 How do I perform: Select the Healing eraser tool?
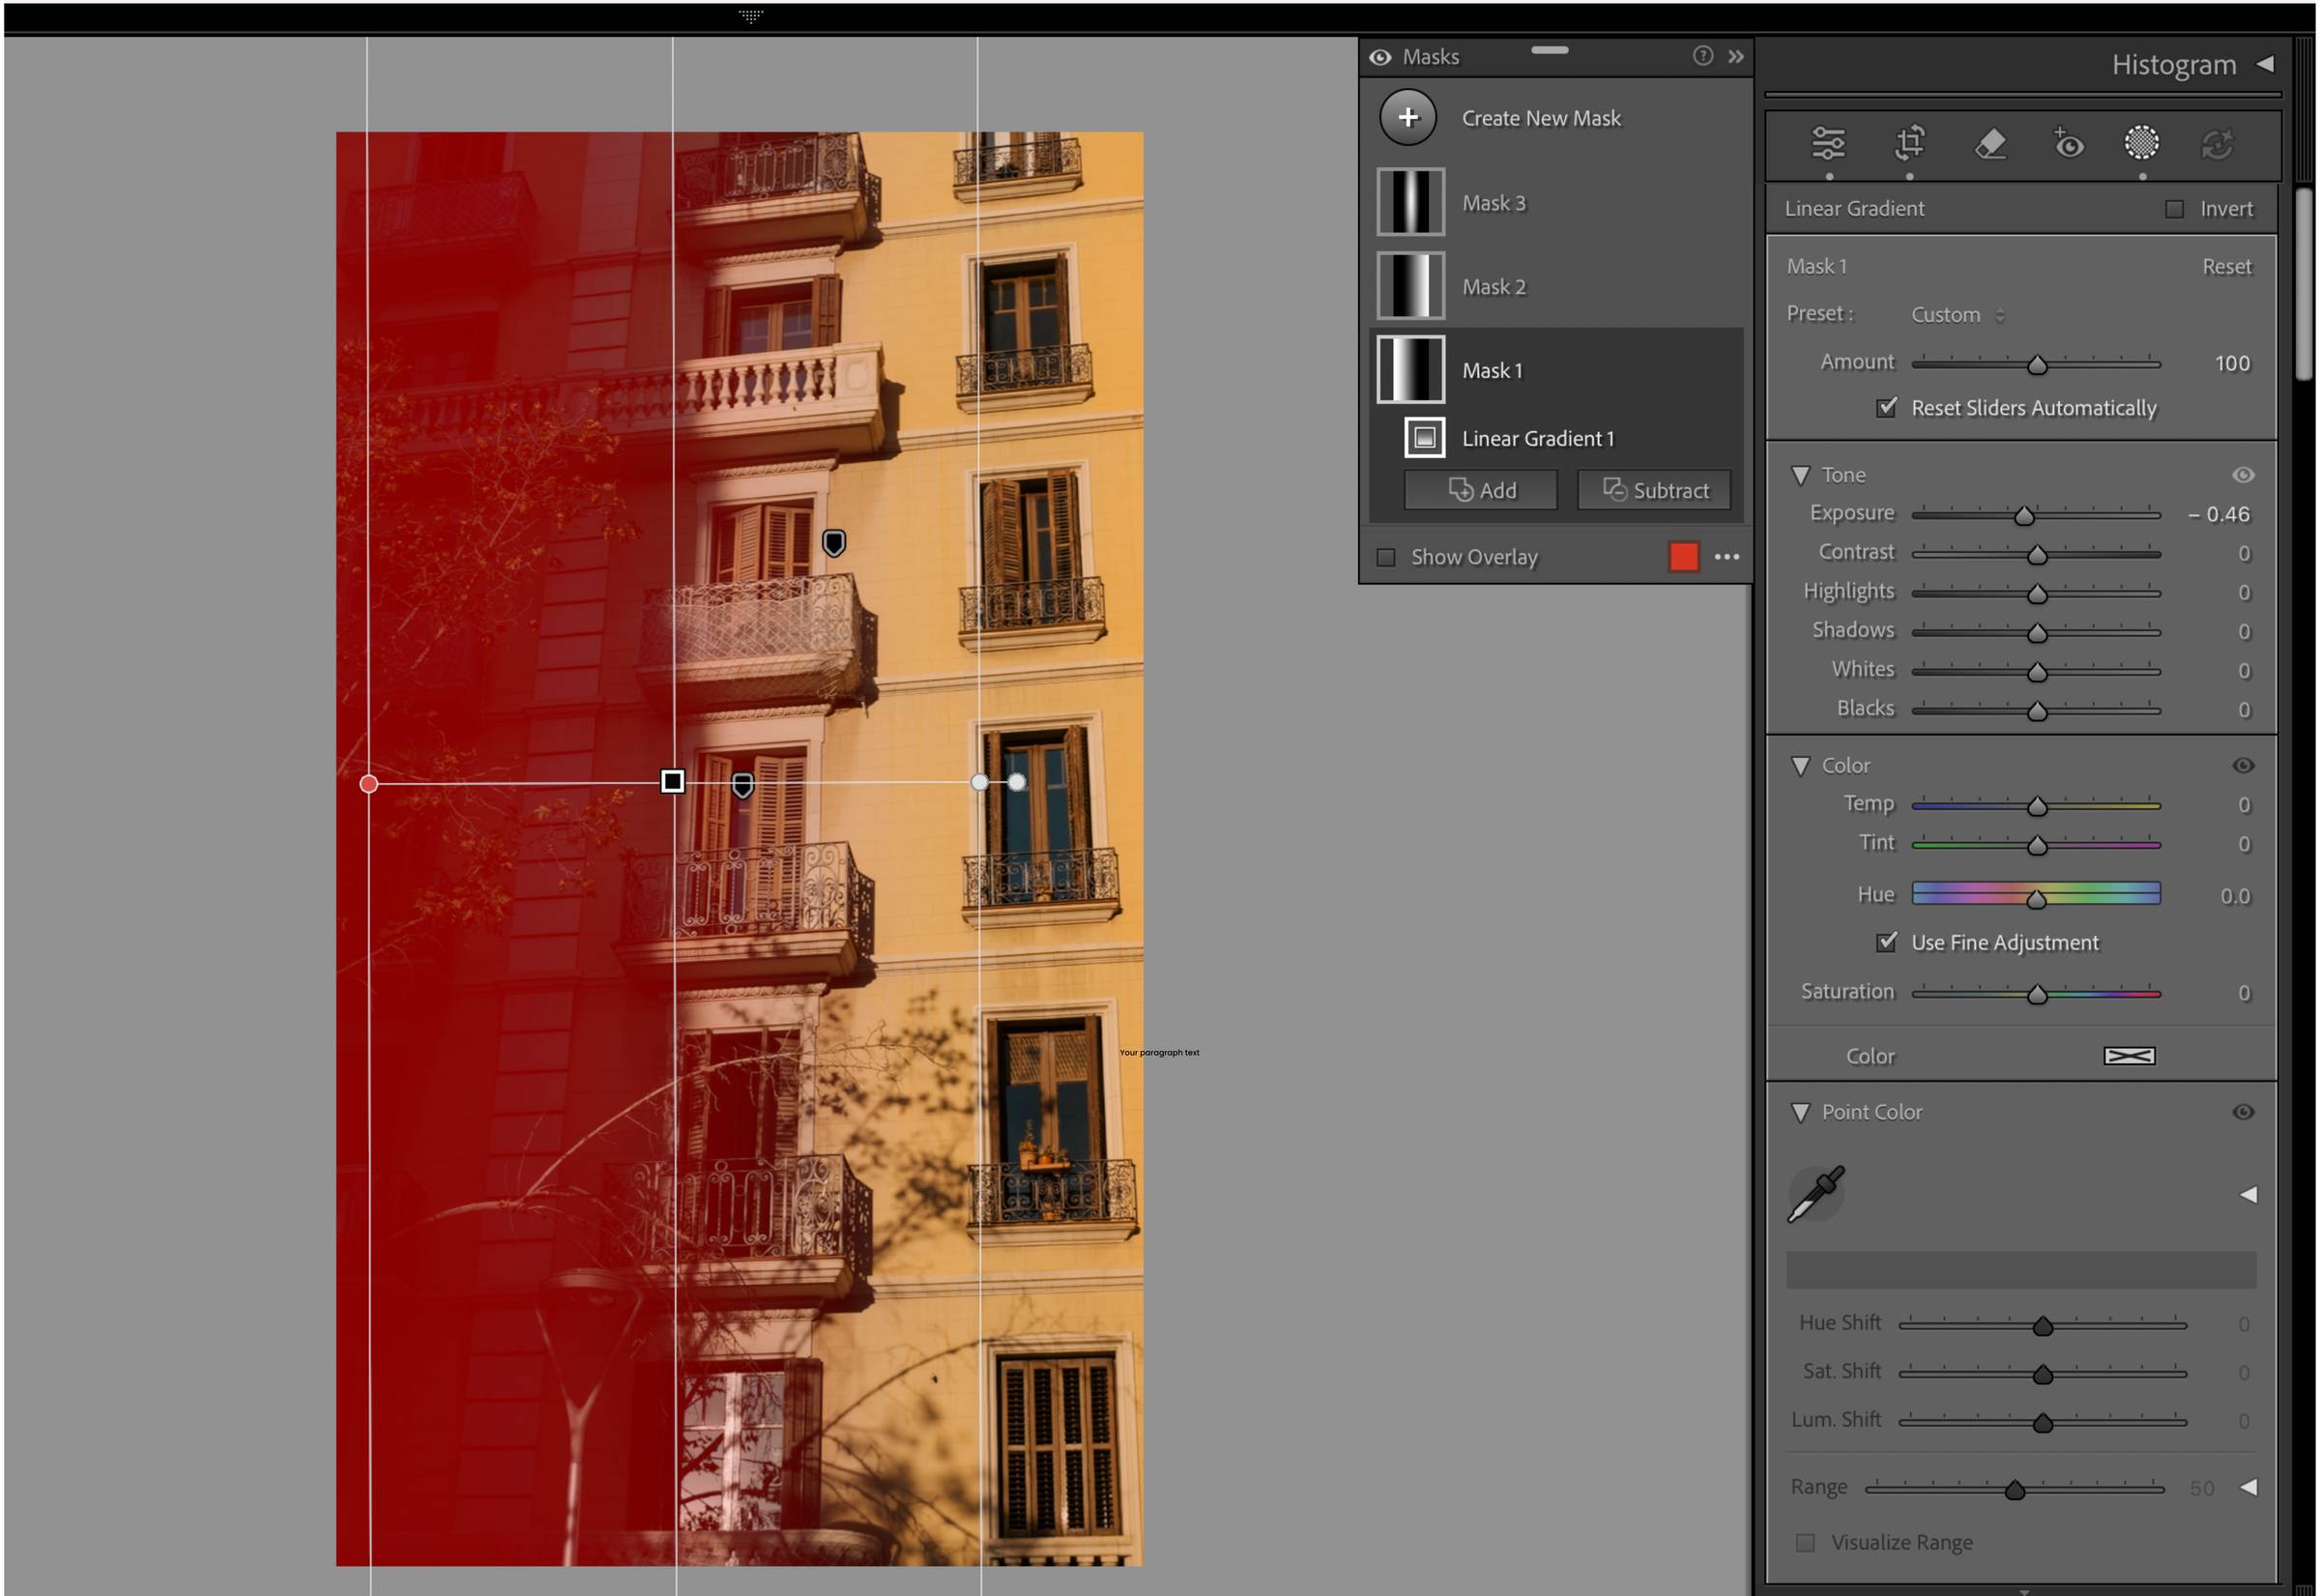[x=1990, y=144]
